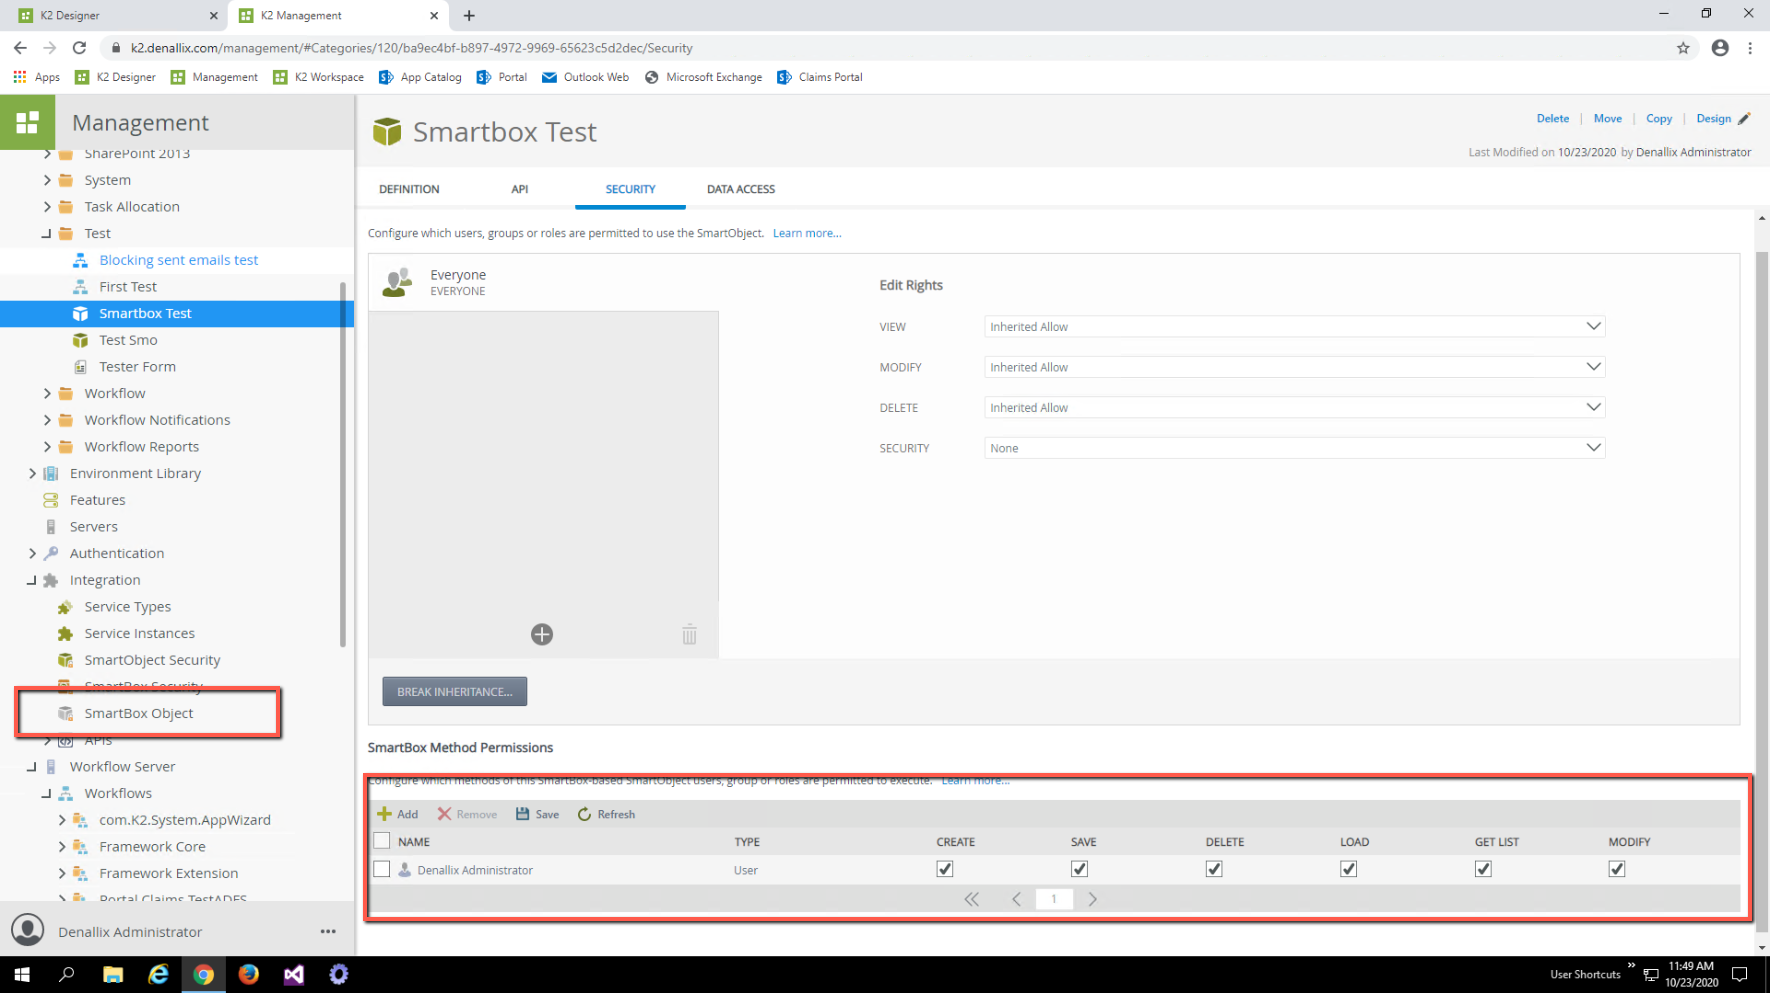Open the Learn more link about SmartObject permissions
The image size is (1770, 993).
[x=807, y=232]
